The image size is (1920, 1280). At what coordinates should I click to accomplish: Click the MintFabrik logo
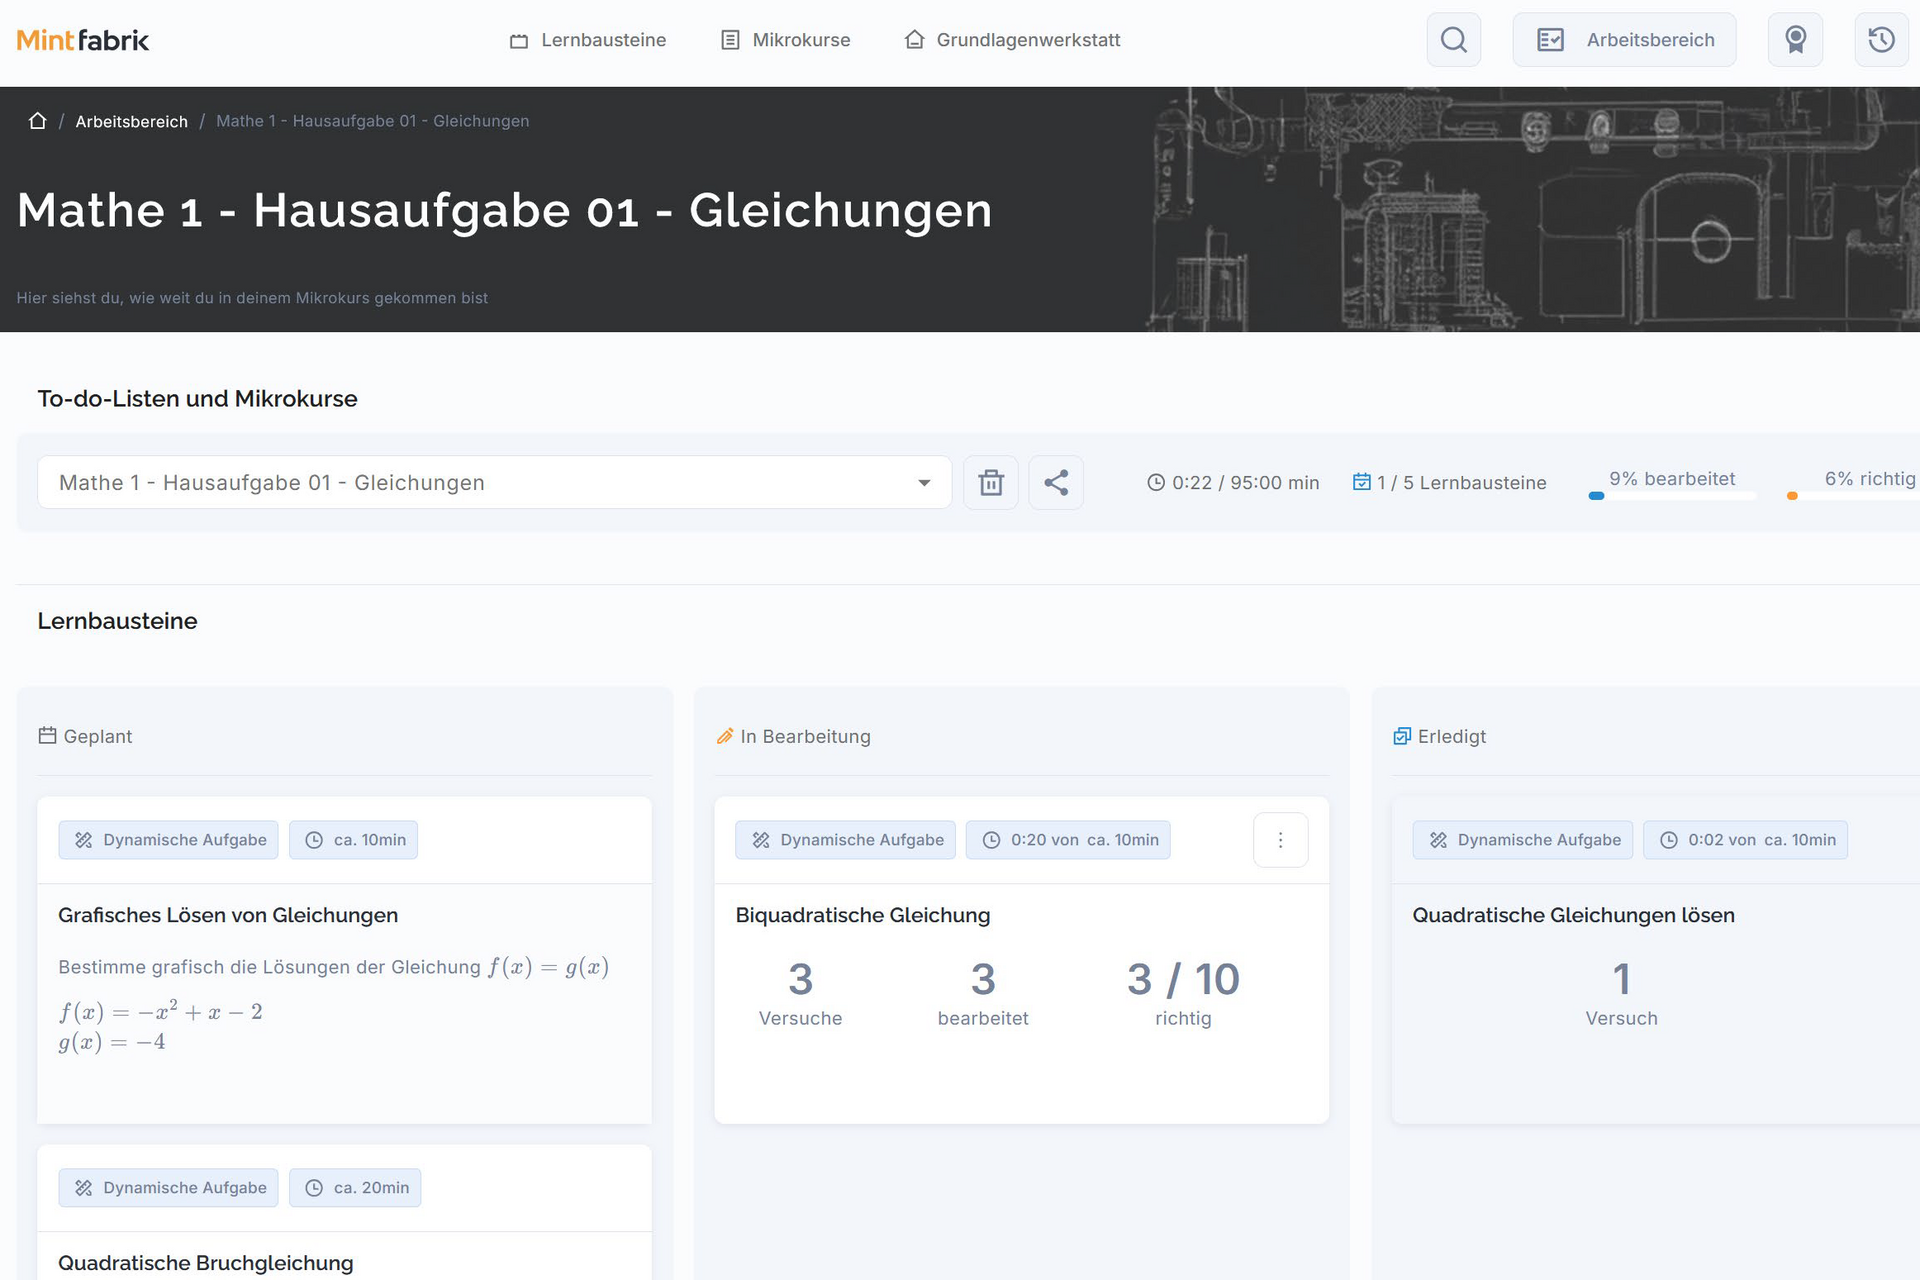click(x=83, y=40)
